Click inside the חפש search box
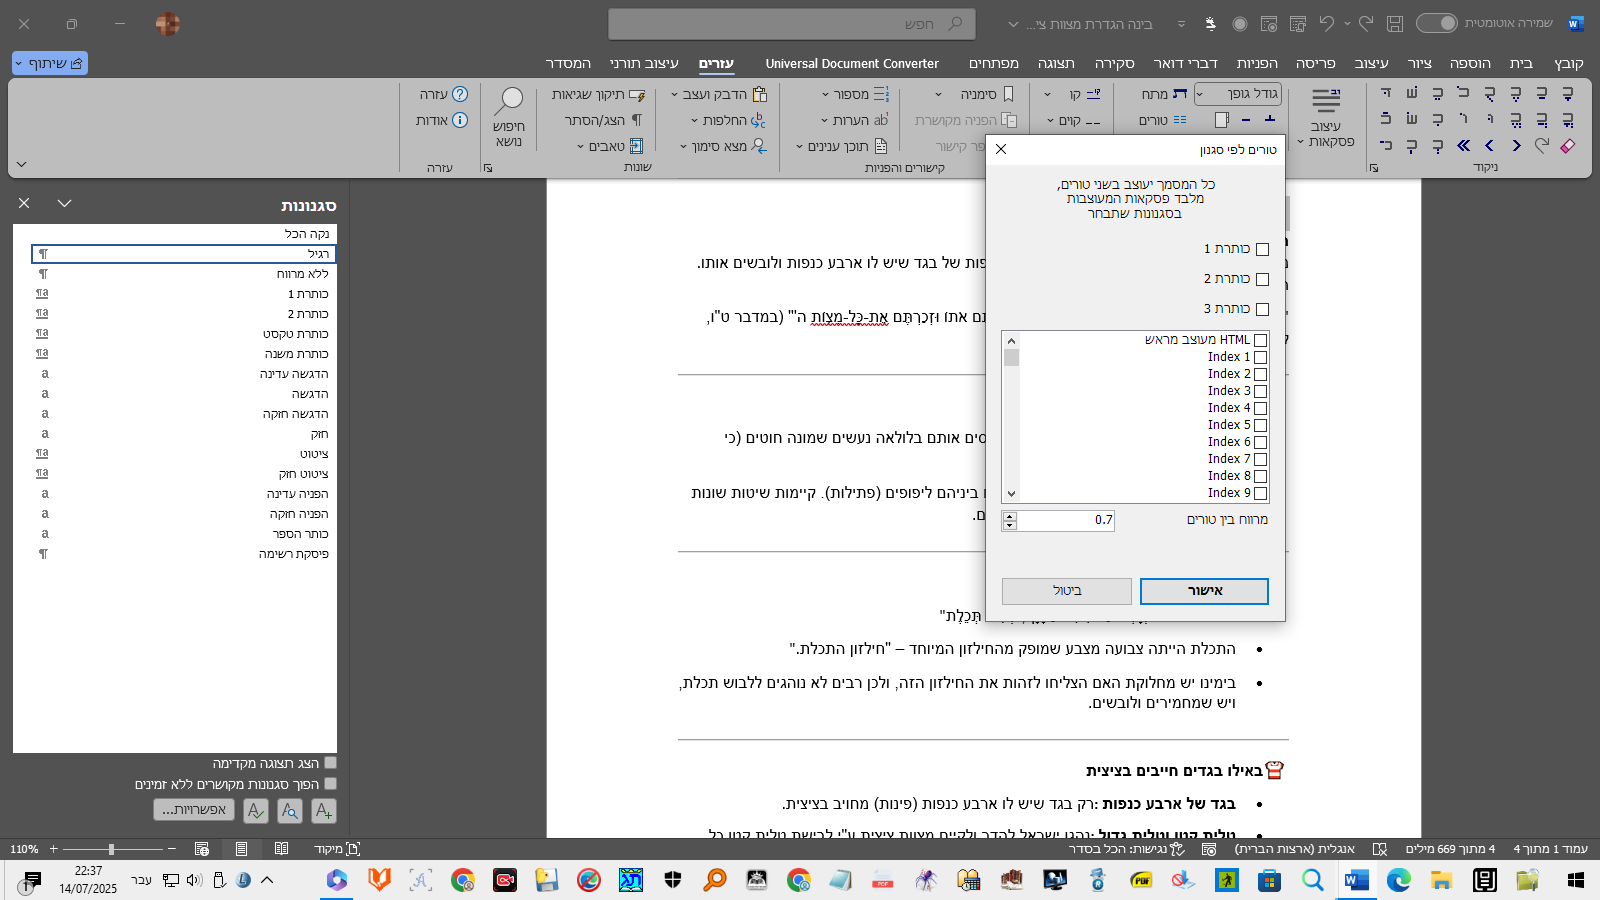Screen dimensions: 1600x900 (792, 24)
